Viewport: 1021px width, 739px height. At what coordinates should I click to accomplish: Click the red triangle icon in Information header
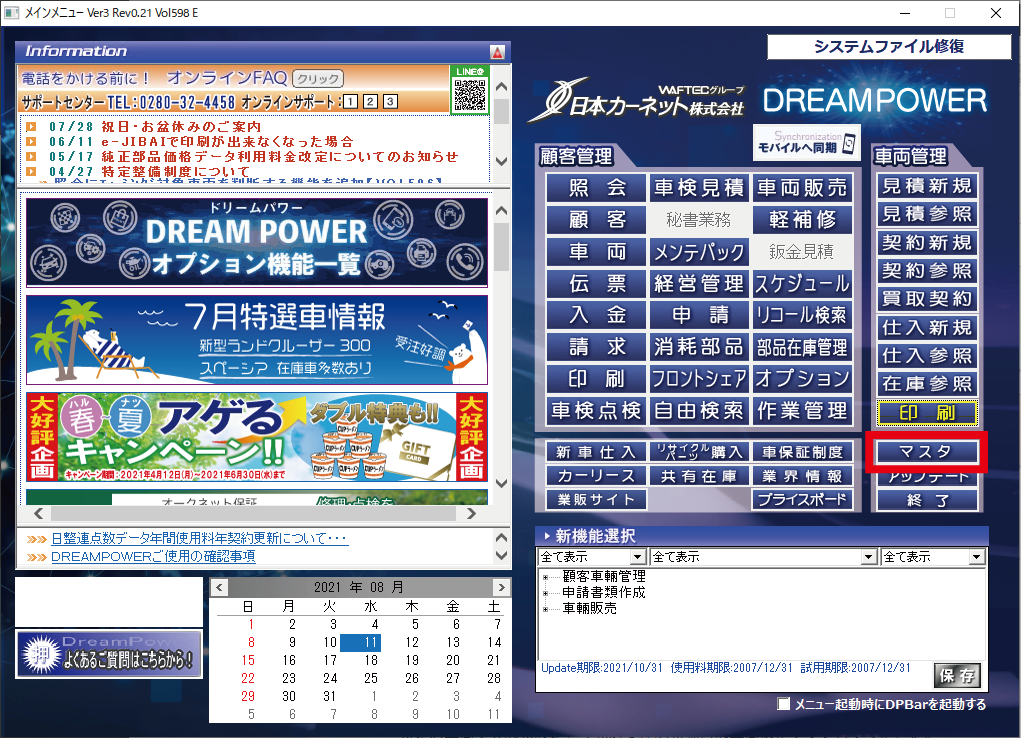(x=497, y=52)
